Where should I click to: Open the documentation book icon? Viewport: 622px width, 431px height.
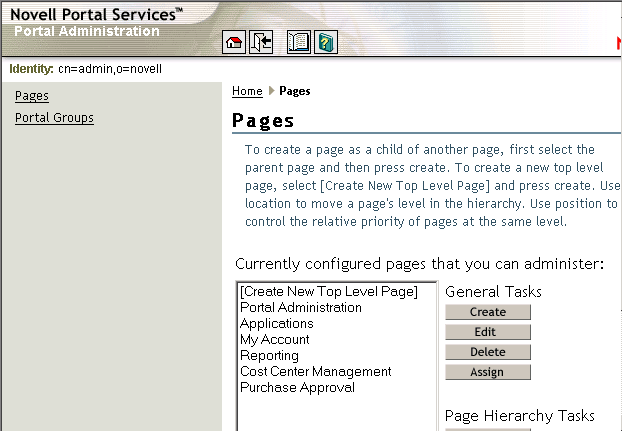point(299,42)
